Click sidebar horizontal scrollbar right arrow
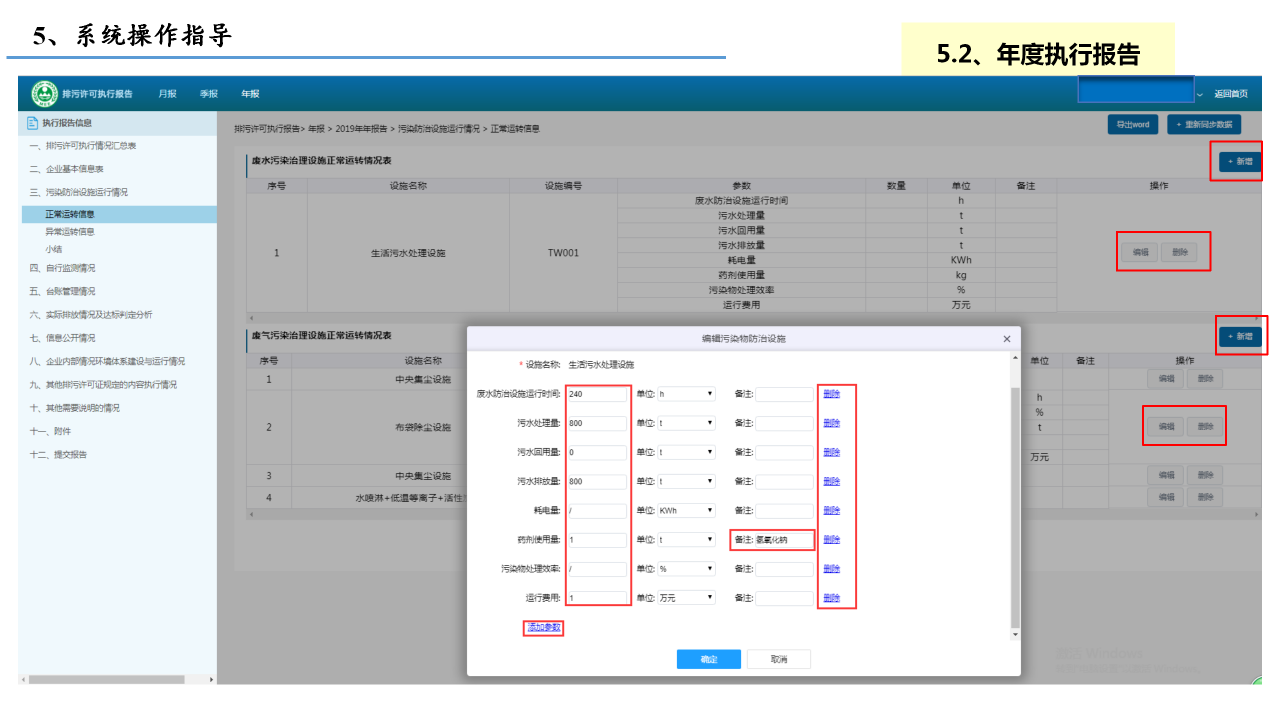The width and height of the screenshot is (1280, 720). click(x=211, y=679)
